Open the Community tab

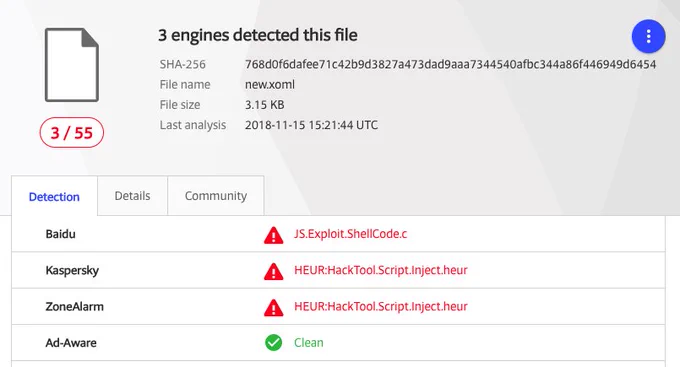pos(216,196)
